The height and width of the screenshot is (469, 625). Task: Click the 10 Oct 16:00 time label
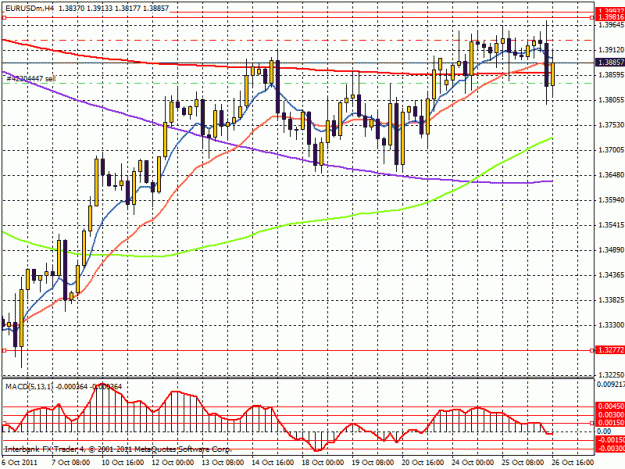[x=123, y=462]
